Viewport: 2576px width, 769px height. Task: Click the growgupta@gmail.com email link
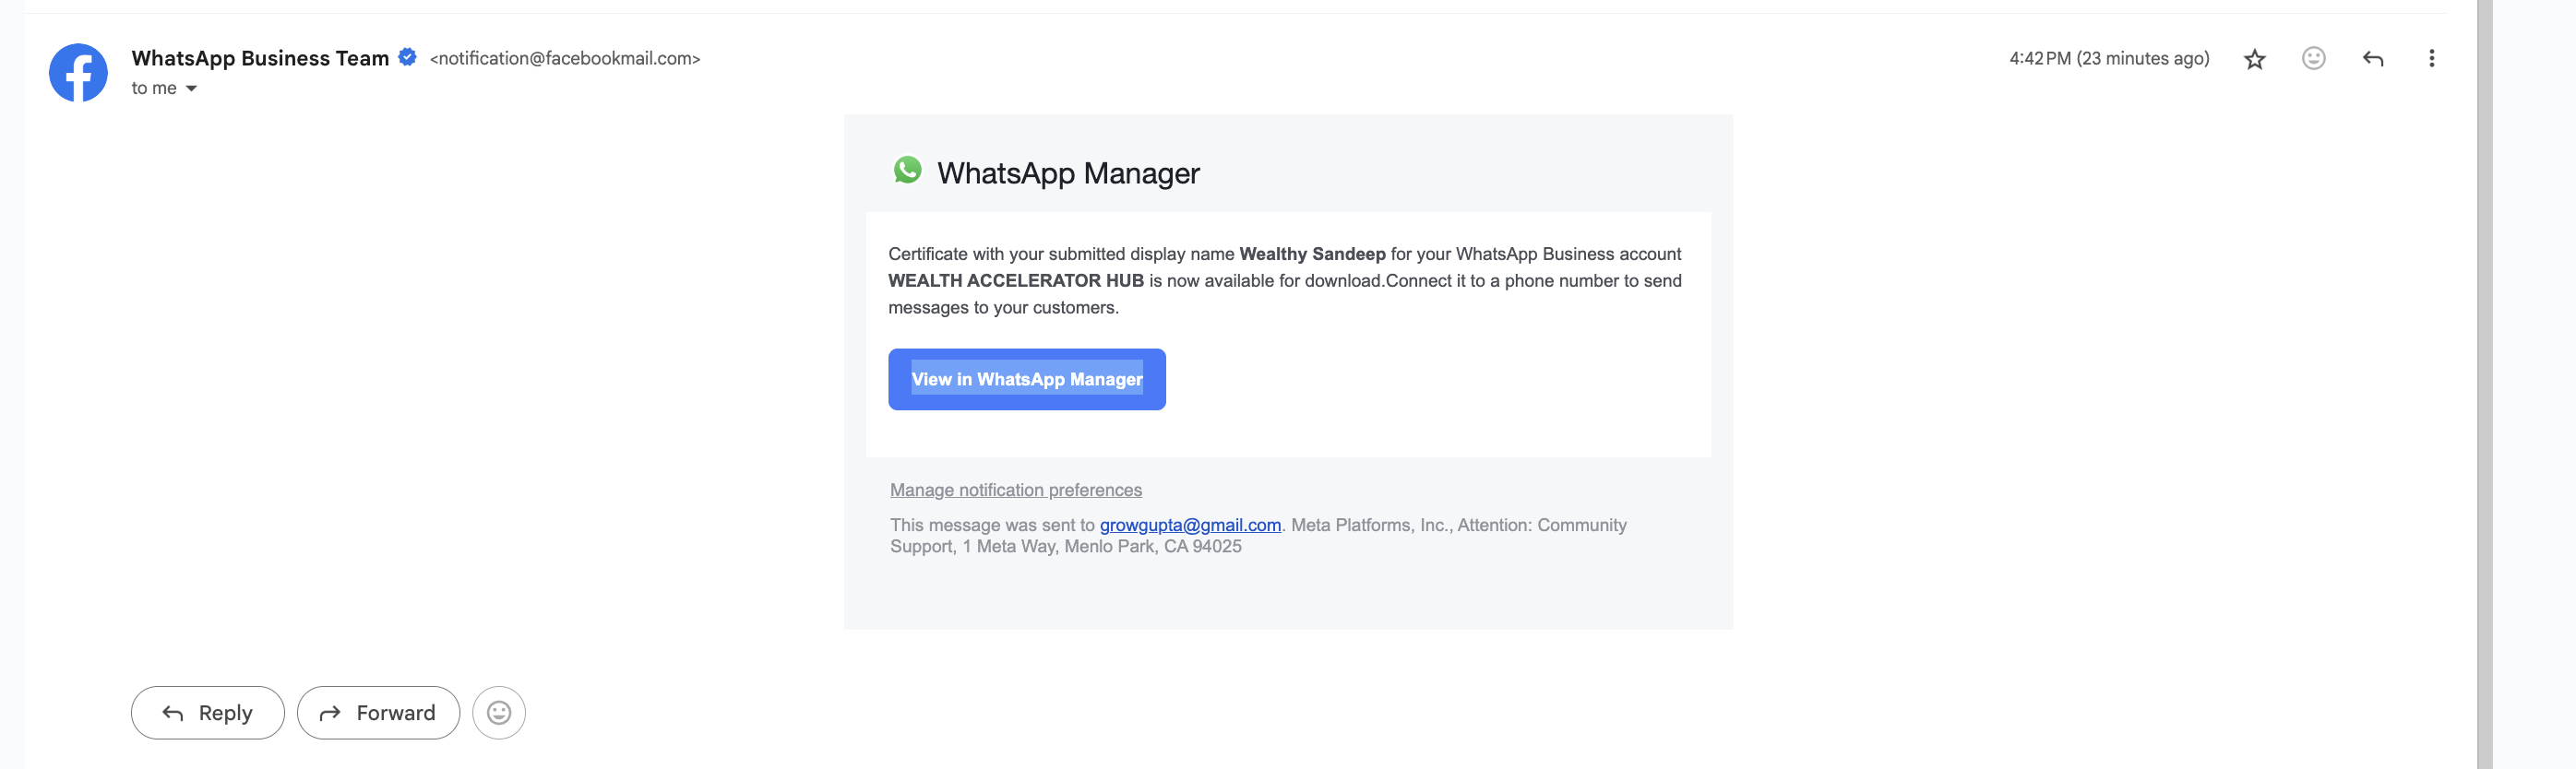(x=1190, y=525)
